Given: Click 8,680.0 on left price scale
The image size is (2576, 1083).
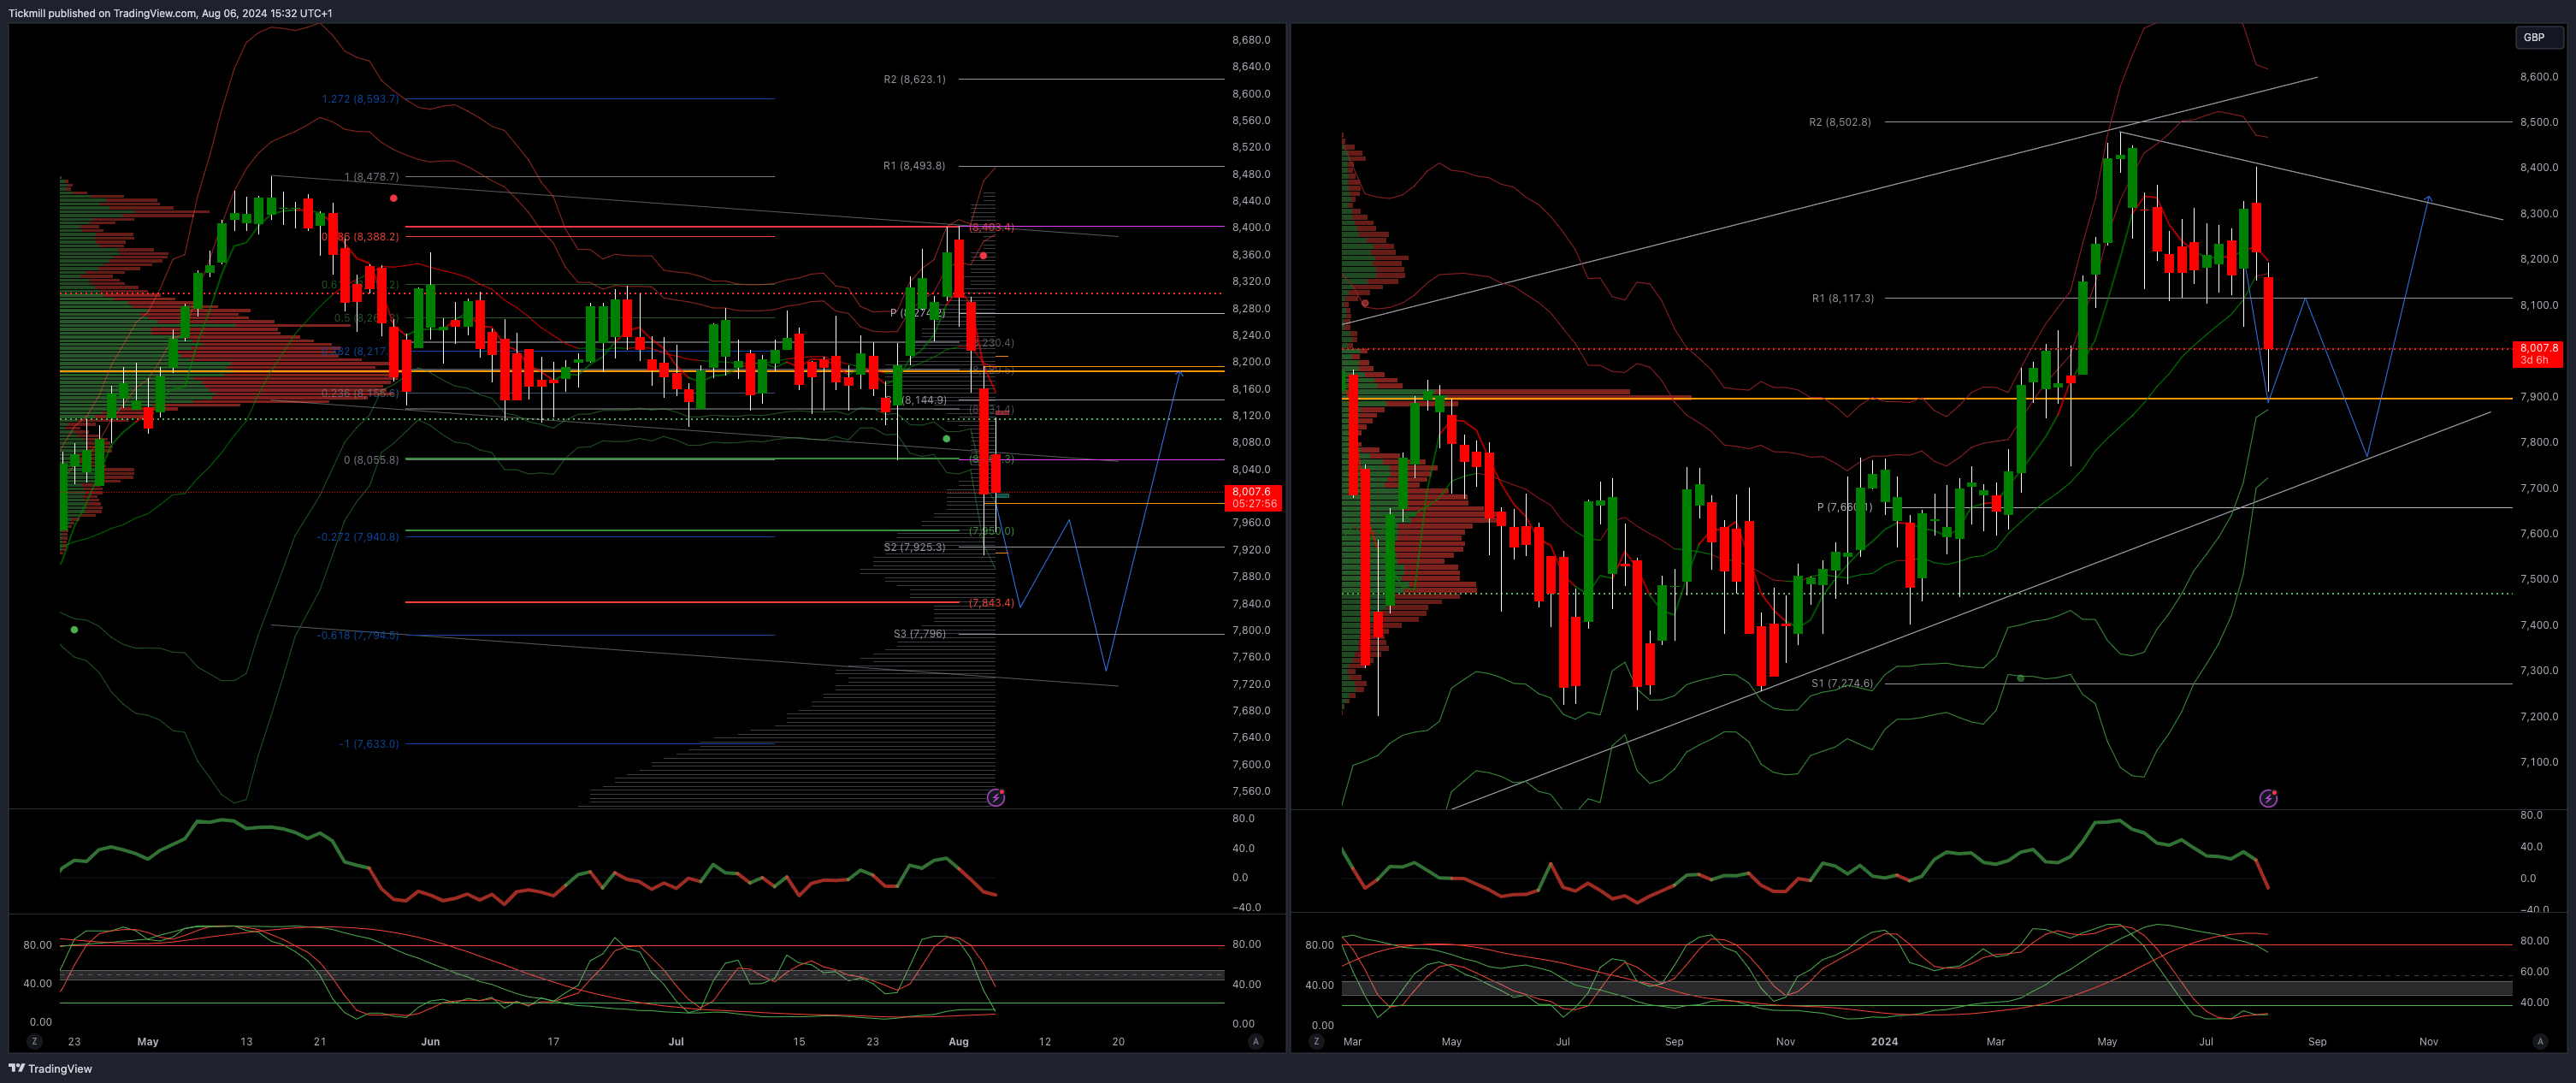Looking at the screenshot, I should 1250,40.
